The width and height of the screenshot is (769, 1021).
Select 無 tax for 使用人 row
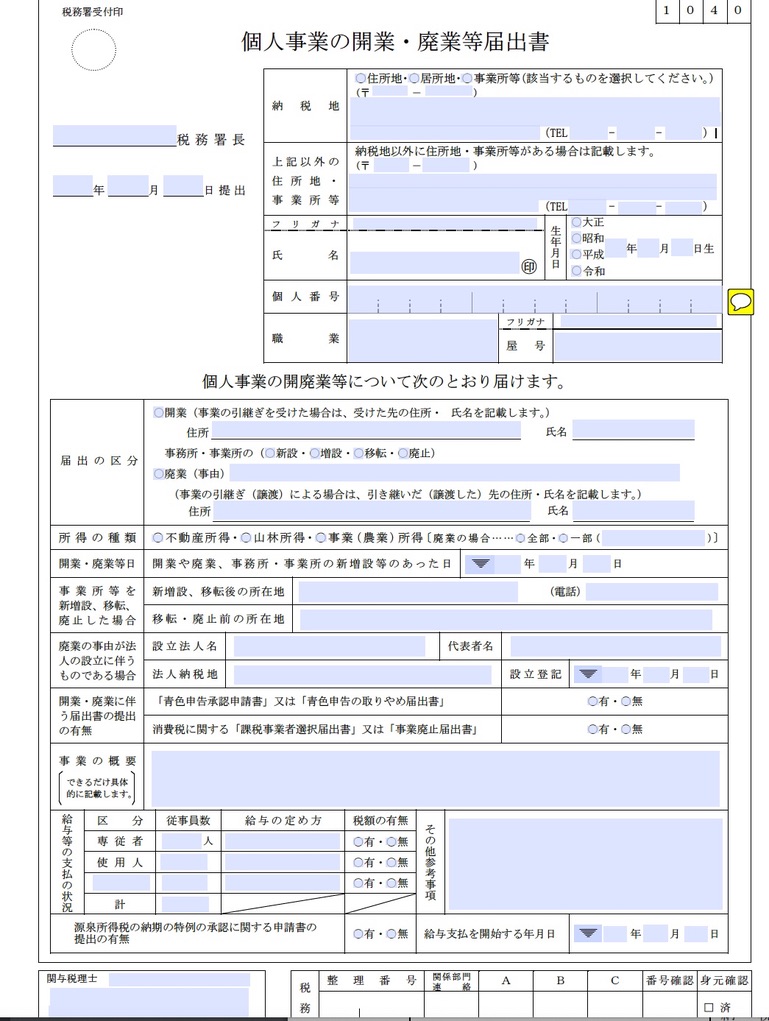tap(391, 862)
